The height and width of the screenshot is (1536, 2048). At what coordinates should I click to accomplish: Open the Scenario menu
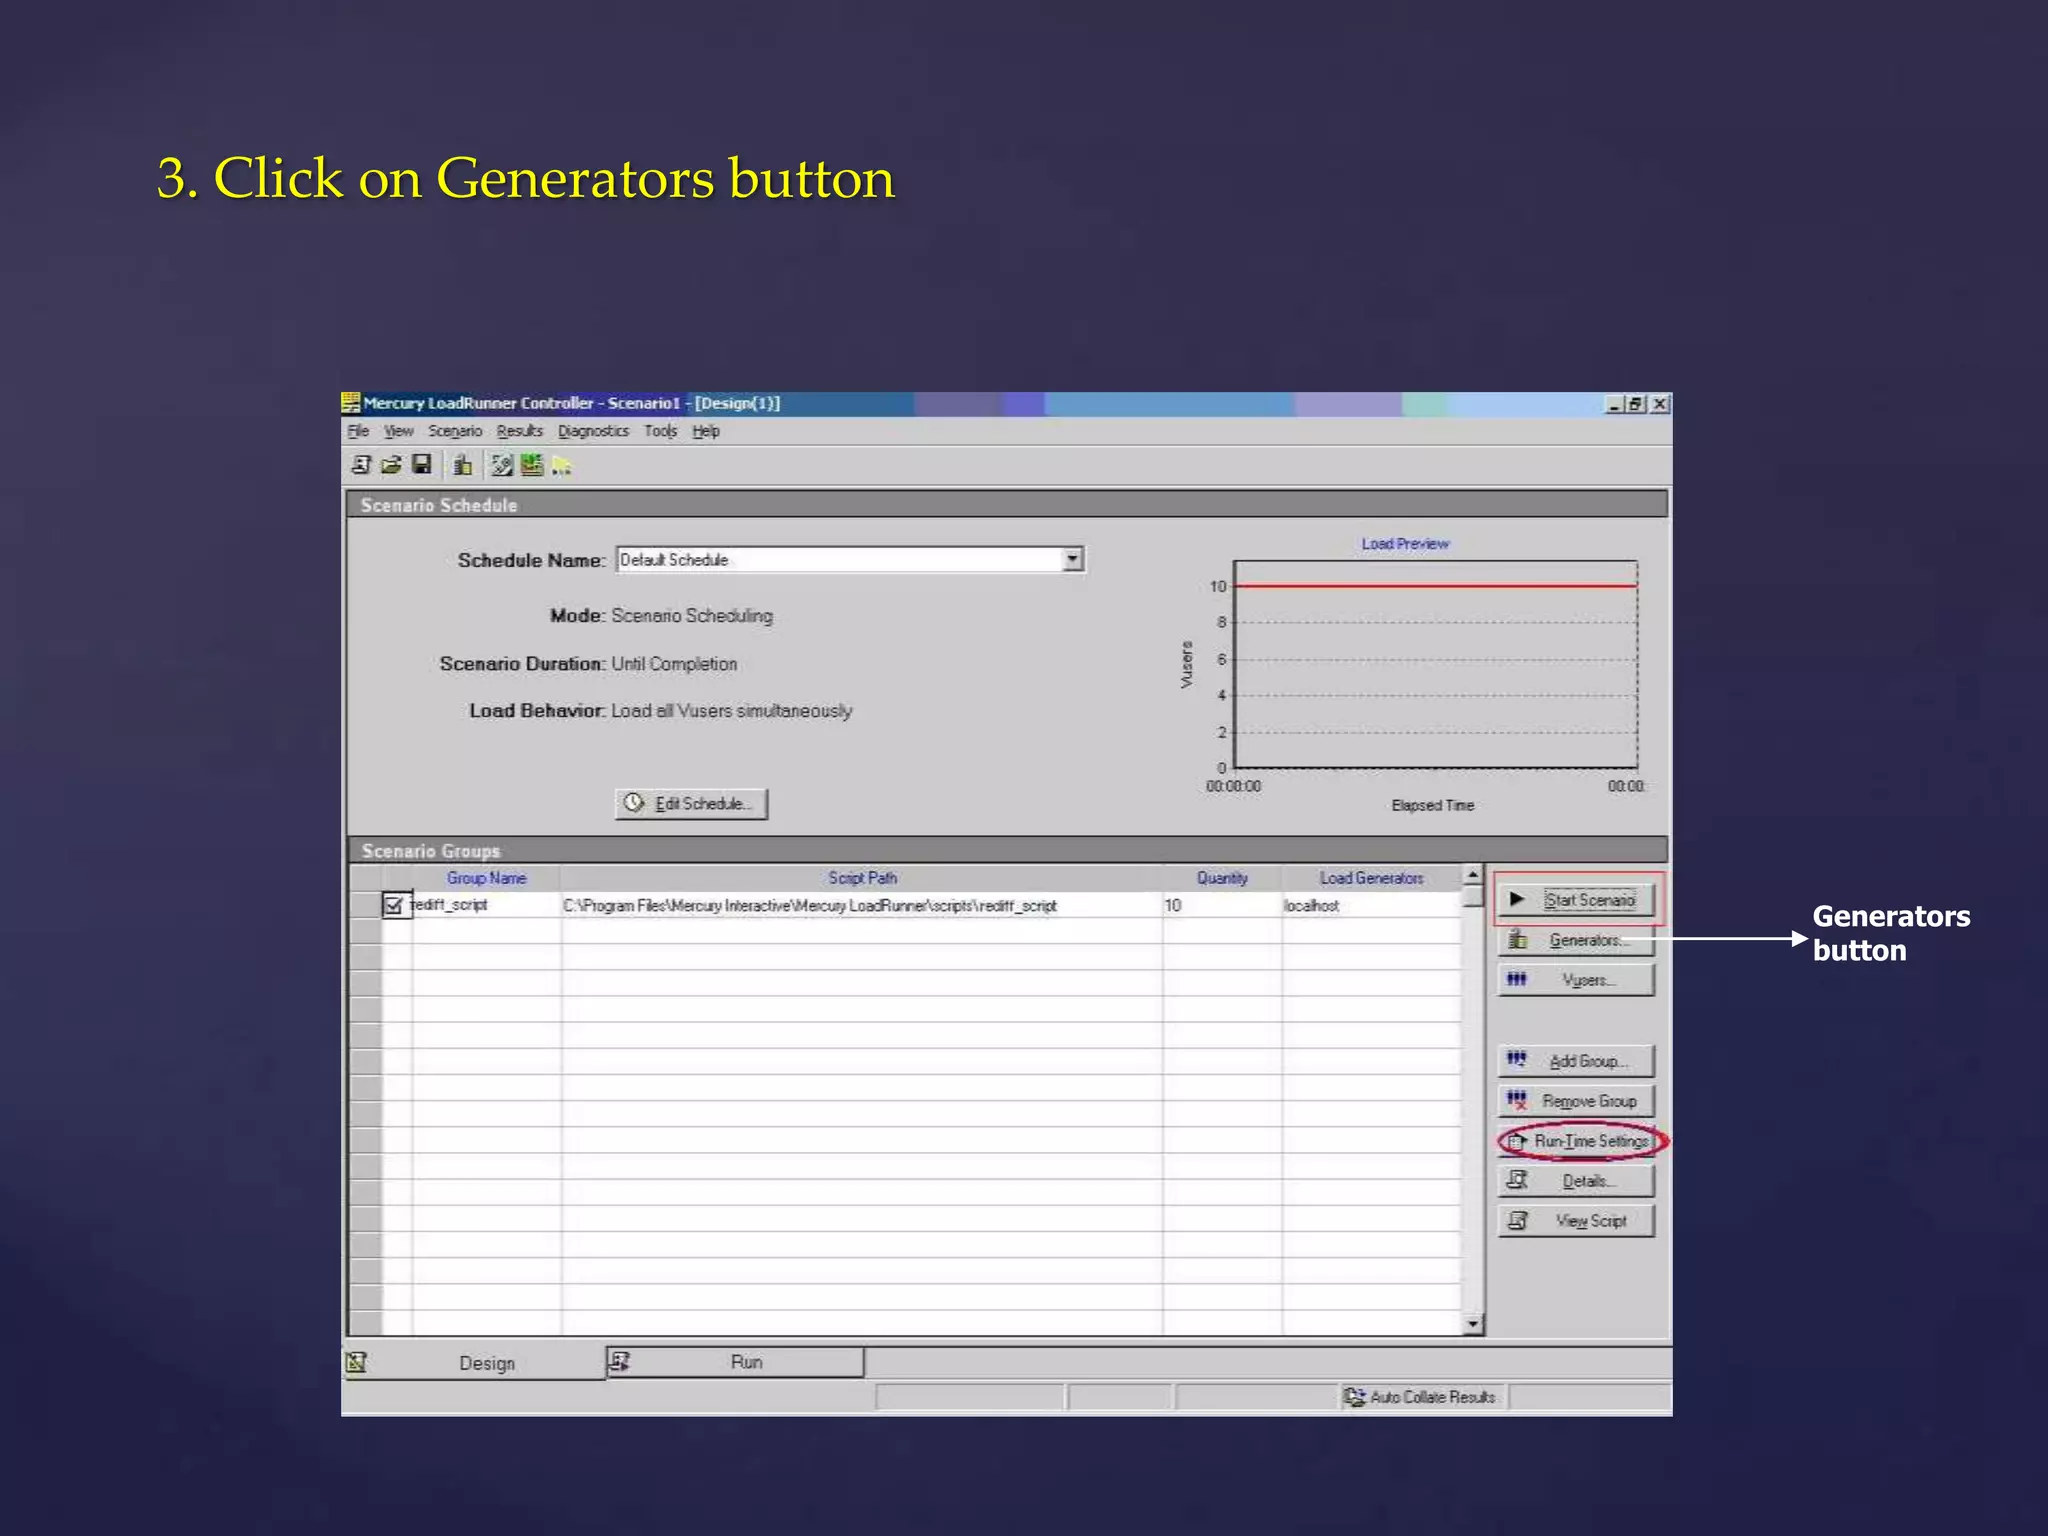pos(455,431)
